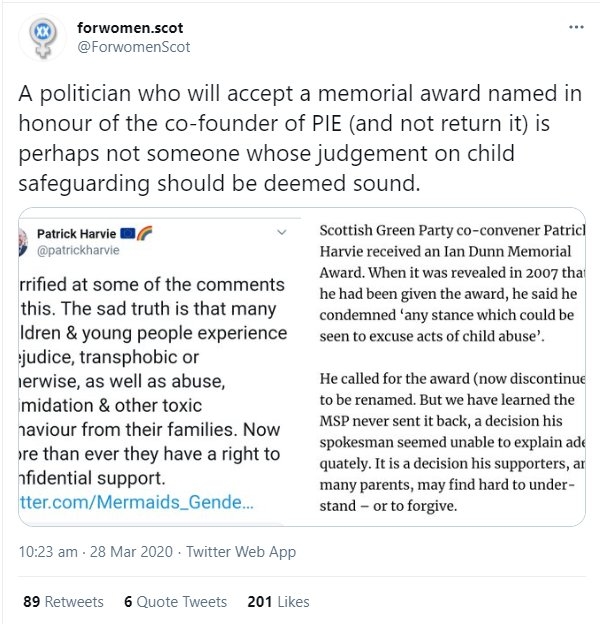Open the tweet's more options menu
The width and height of the screenshot is (600, 624).
[x=575, y=27]
